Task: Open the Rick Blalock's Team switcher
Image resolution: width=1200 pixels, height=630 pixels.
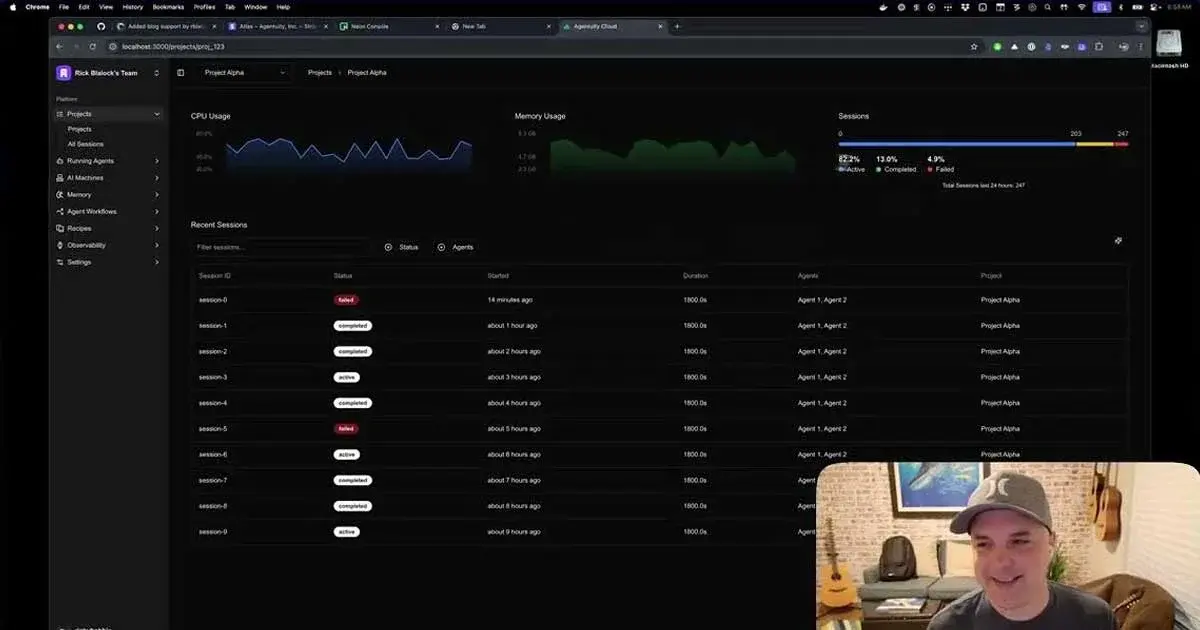Action: pos(106,72)
